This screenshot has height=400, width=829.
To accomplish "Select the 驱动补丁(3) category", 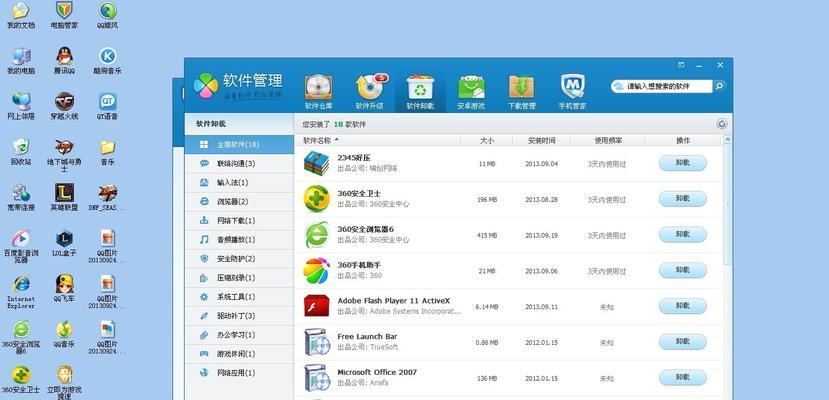I will pyautogui.click(x=239, y=315).
